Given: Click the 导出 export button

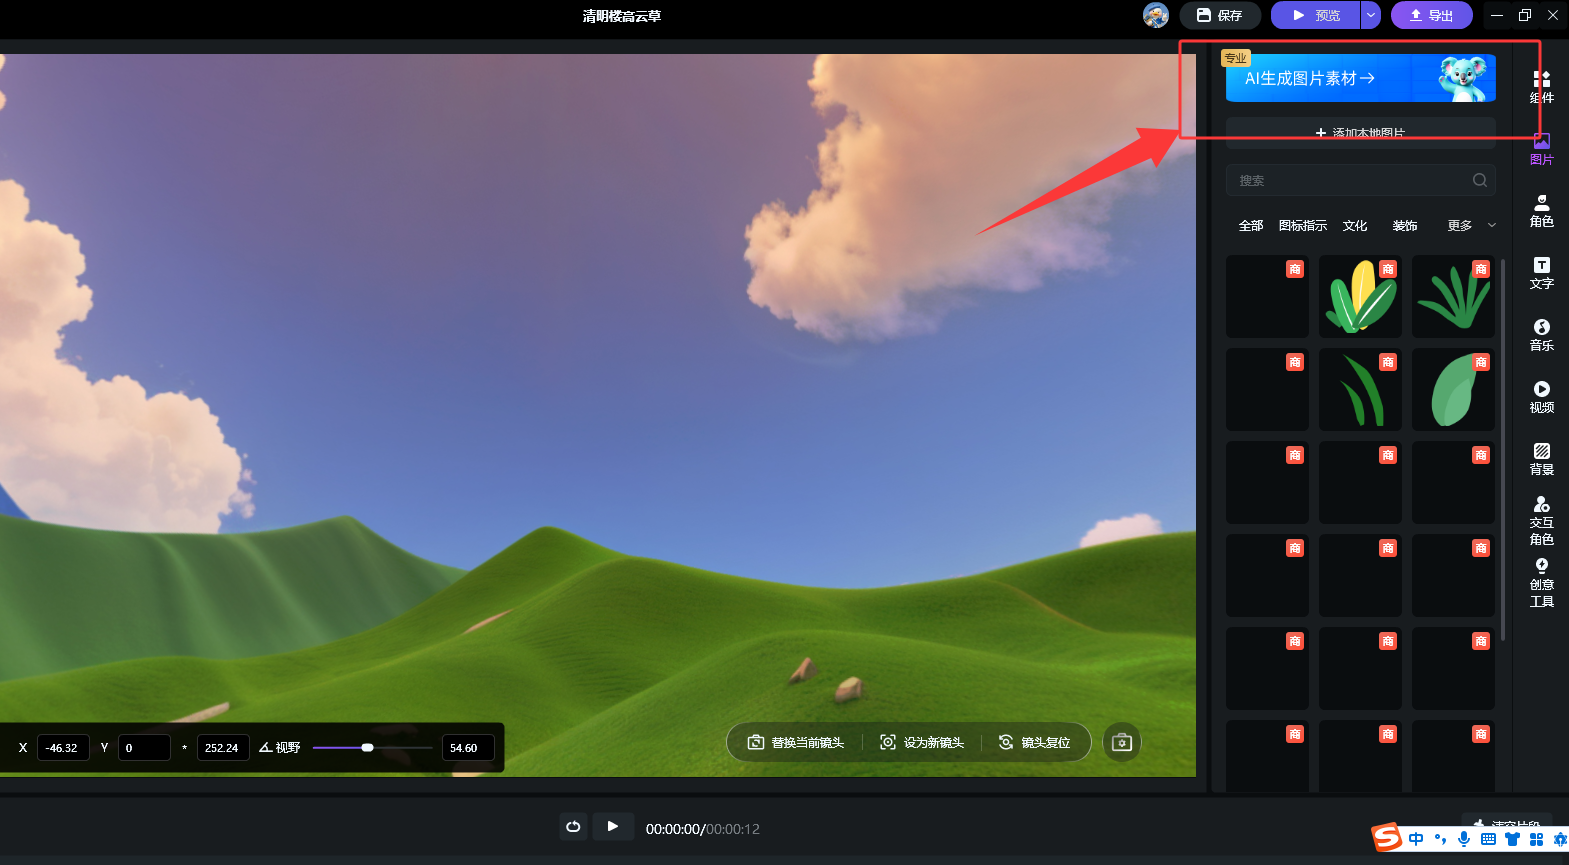Looking at the screenshot, I should coord(1431,15).
